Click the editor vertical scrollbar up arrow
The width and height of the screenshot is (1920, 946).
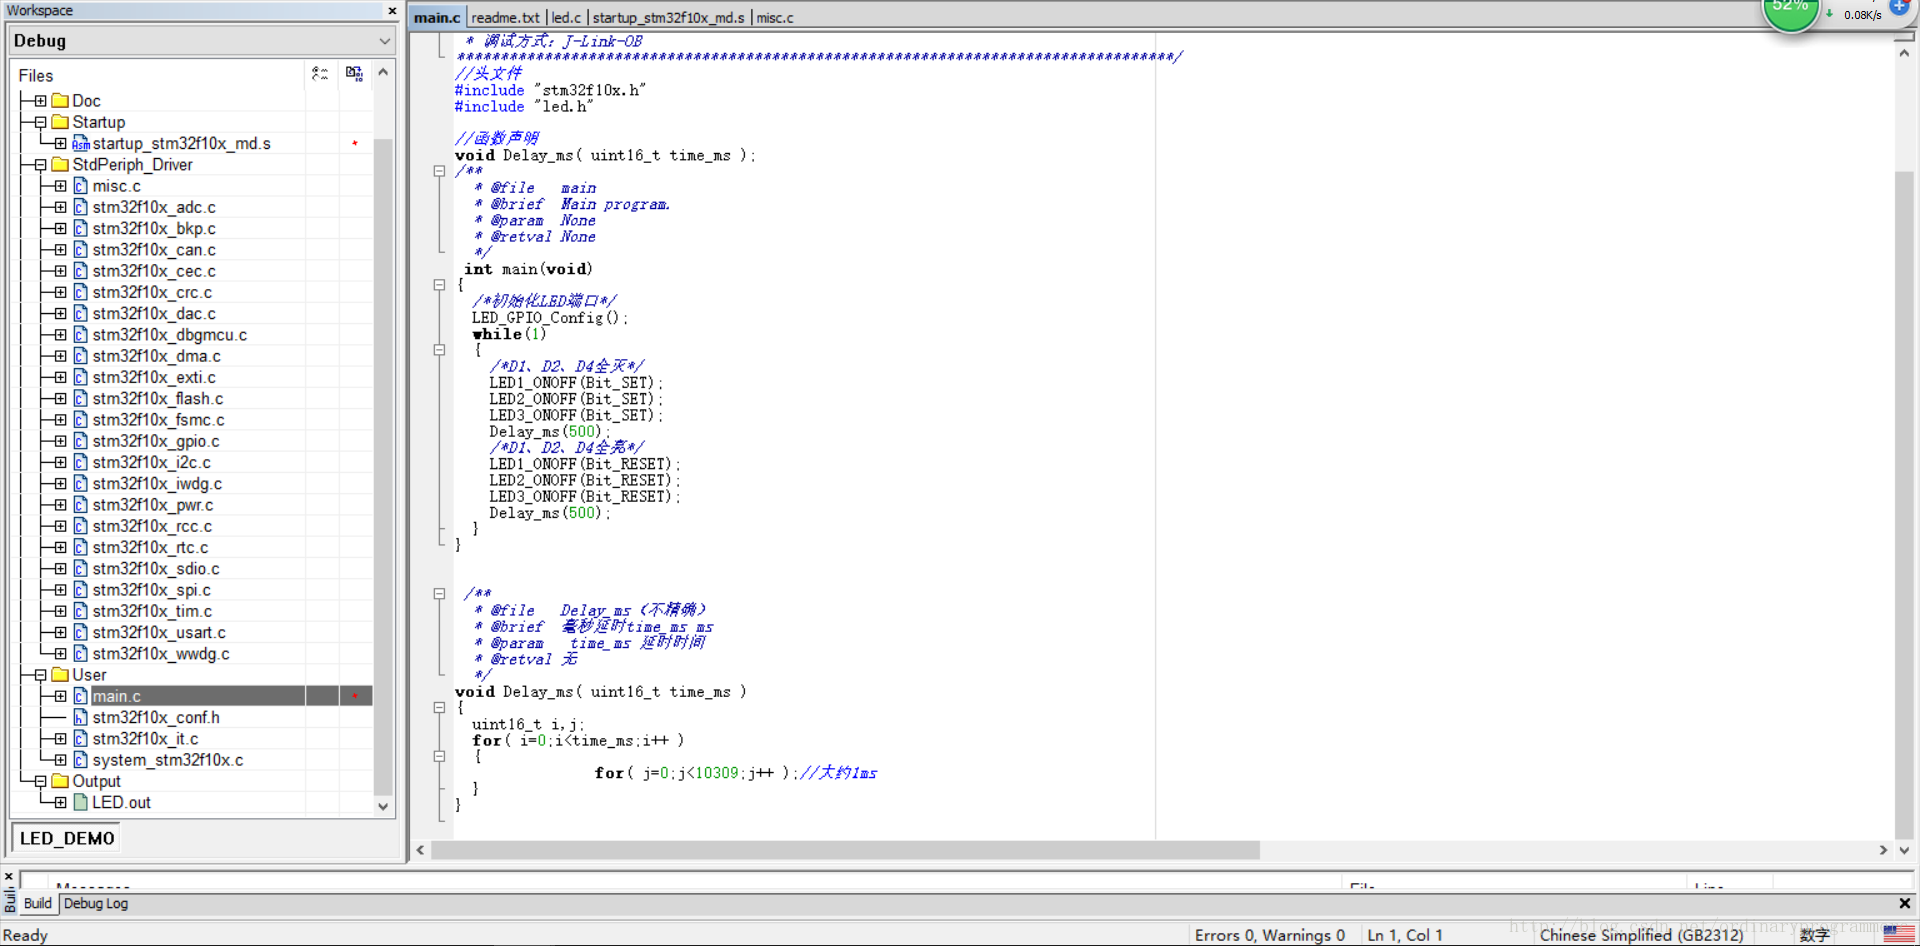[1904, 53]
